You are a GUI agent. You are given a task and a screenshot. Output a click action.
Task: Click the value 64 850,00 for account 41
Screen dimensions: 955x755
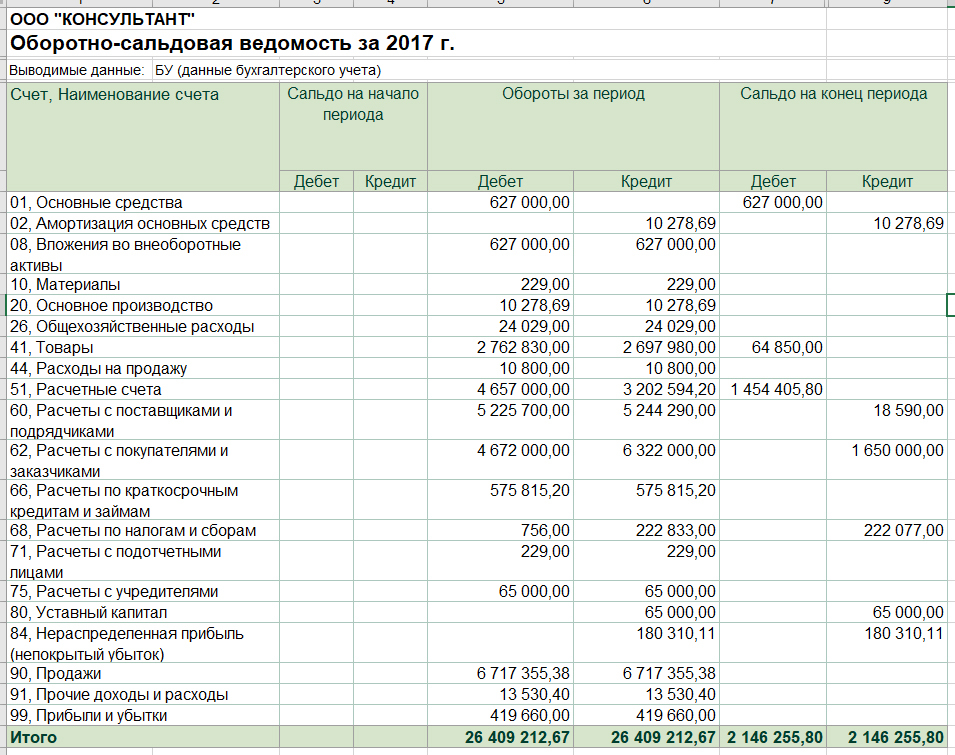point(787,347)
